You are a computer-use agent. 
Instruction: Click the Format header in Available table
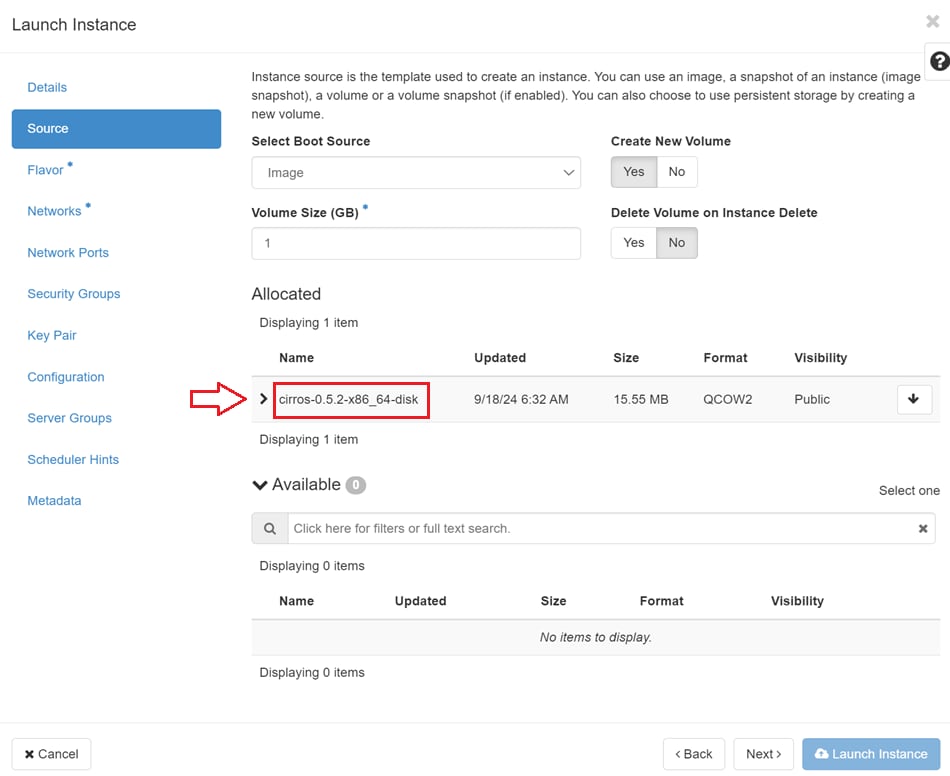coord(662,601)
